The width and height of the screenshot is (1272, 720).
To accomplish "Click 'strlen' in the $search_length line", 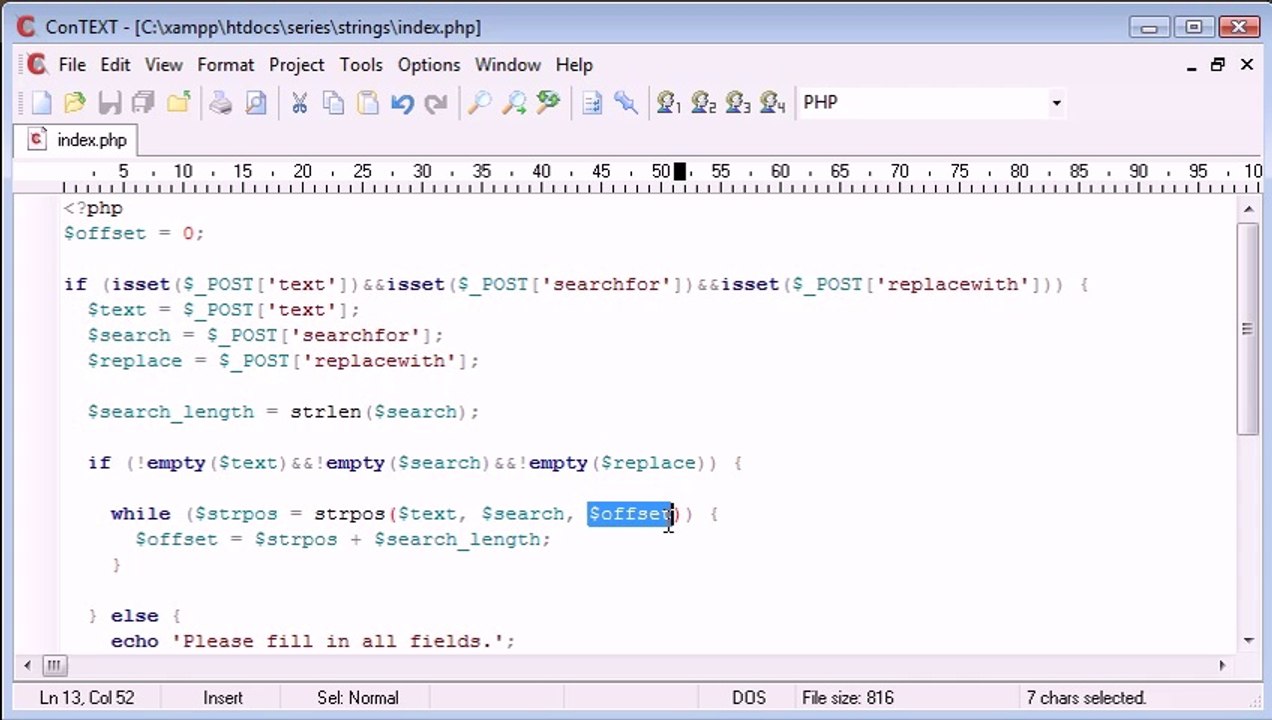I will point(326,412).
